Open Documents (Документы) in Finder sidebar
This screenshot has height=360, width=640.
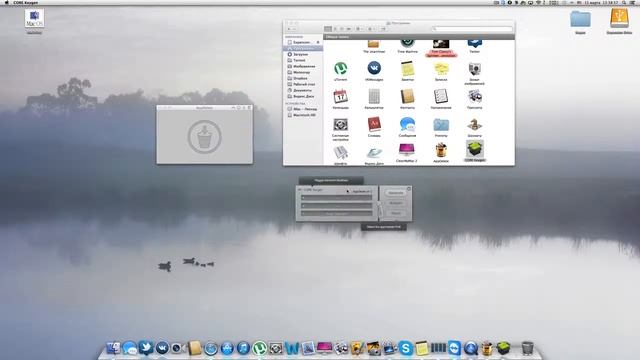[x=302, y=90]
